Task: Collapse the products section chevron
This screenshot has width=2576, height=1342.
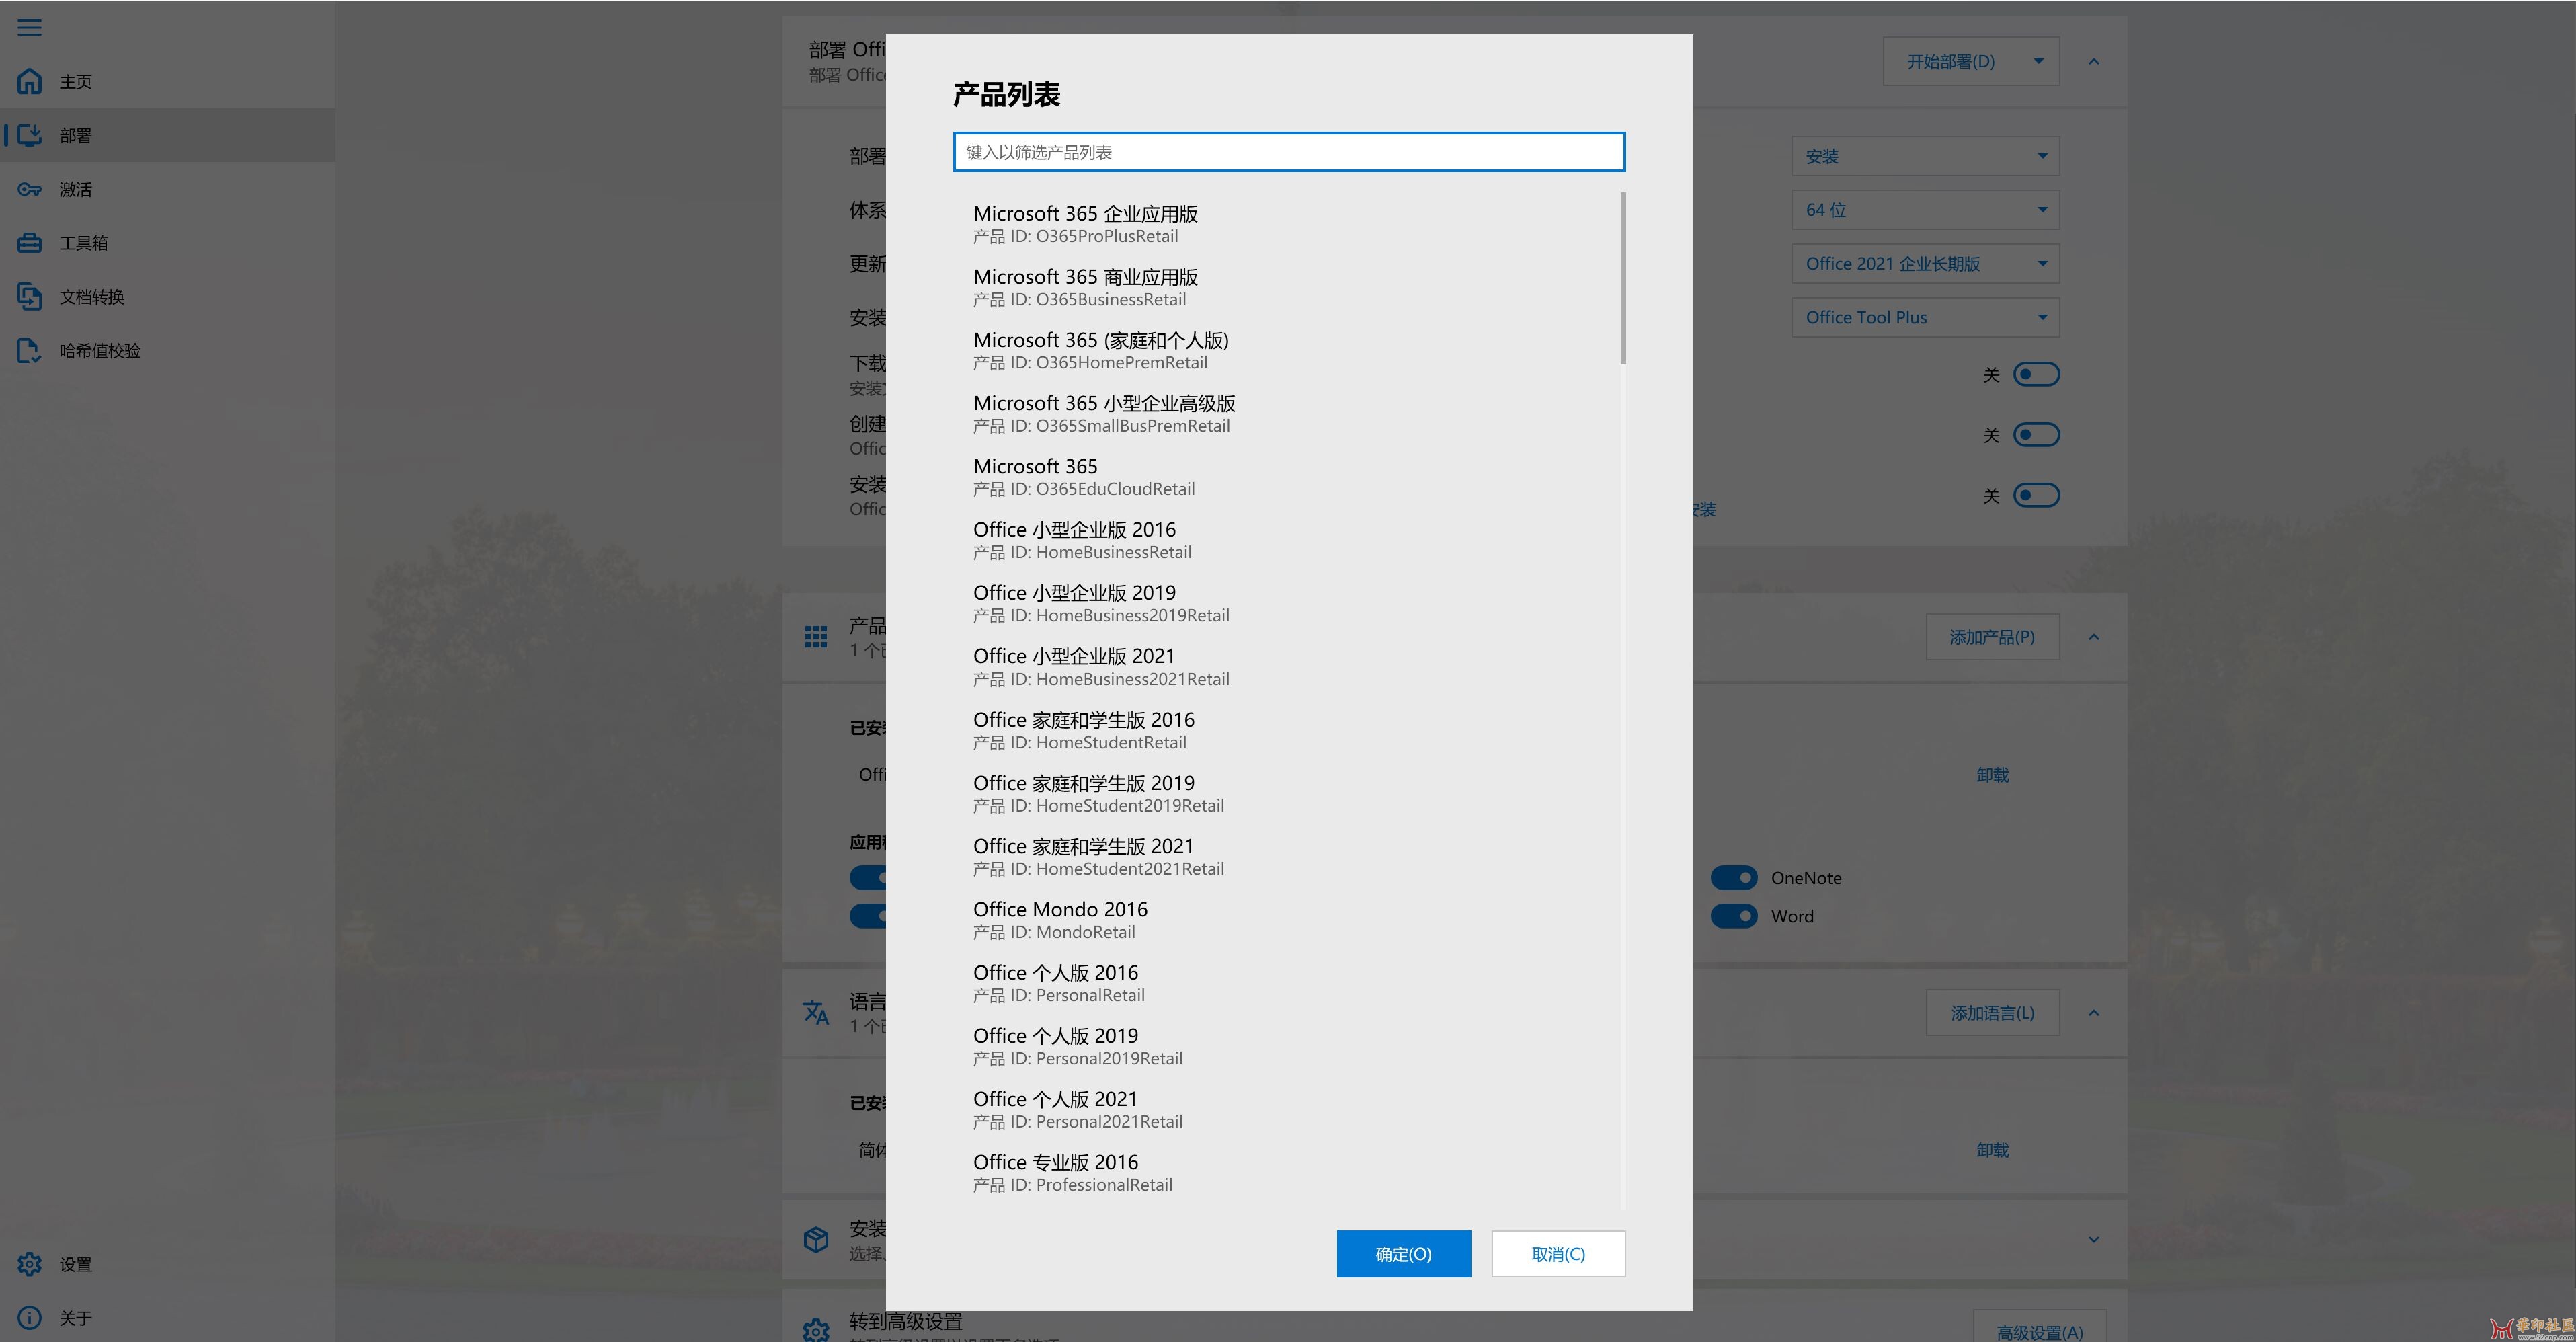Action: [x=2093, y=637]
